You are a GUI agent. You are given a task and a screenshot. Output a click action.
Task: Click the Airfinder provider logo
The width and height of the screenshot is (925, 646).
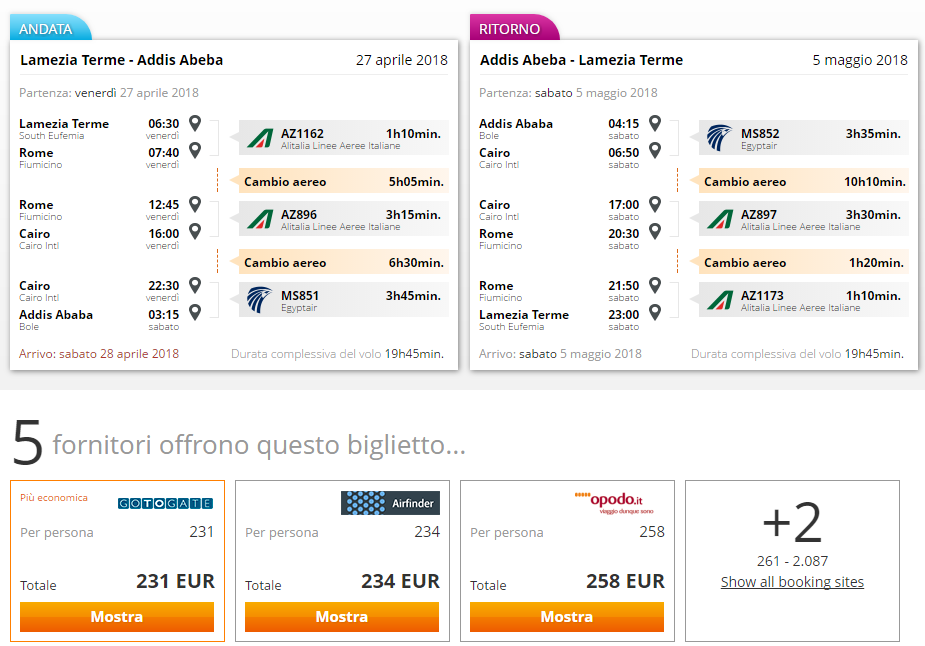[391, 503]
